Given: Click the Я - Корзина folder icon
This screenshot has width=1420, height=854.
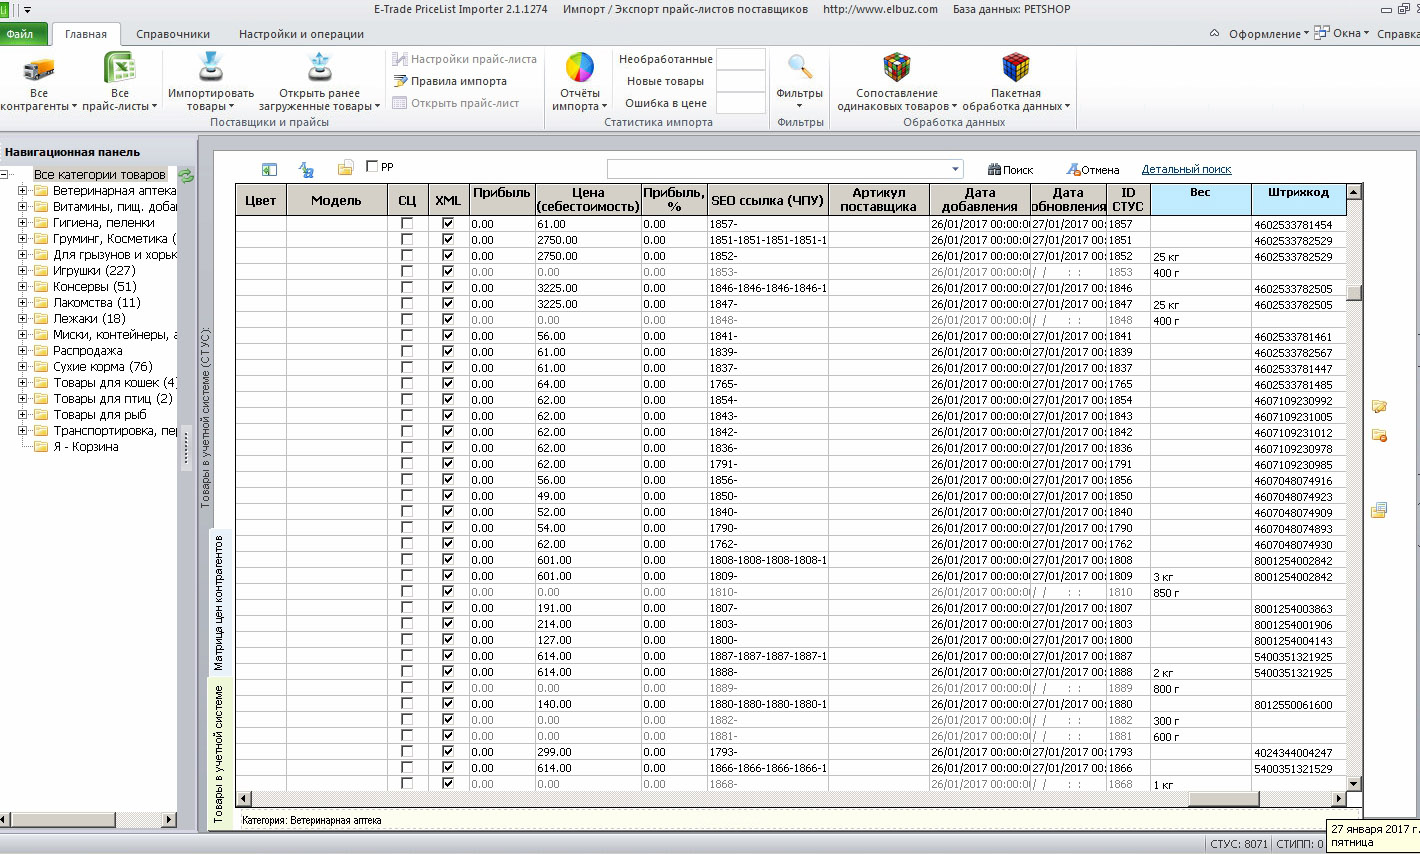Looking at the screenshot, I should pos(41,447).
